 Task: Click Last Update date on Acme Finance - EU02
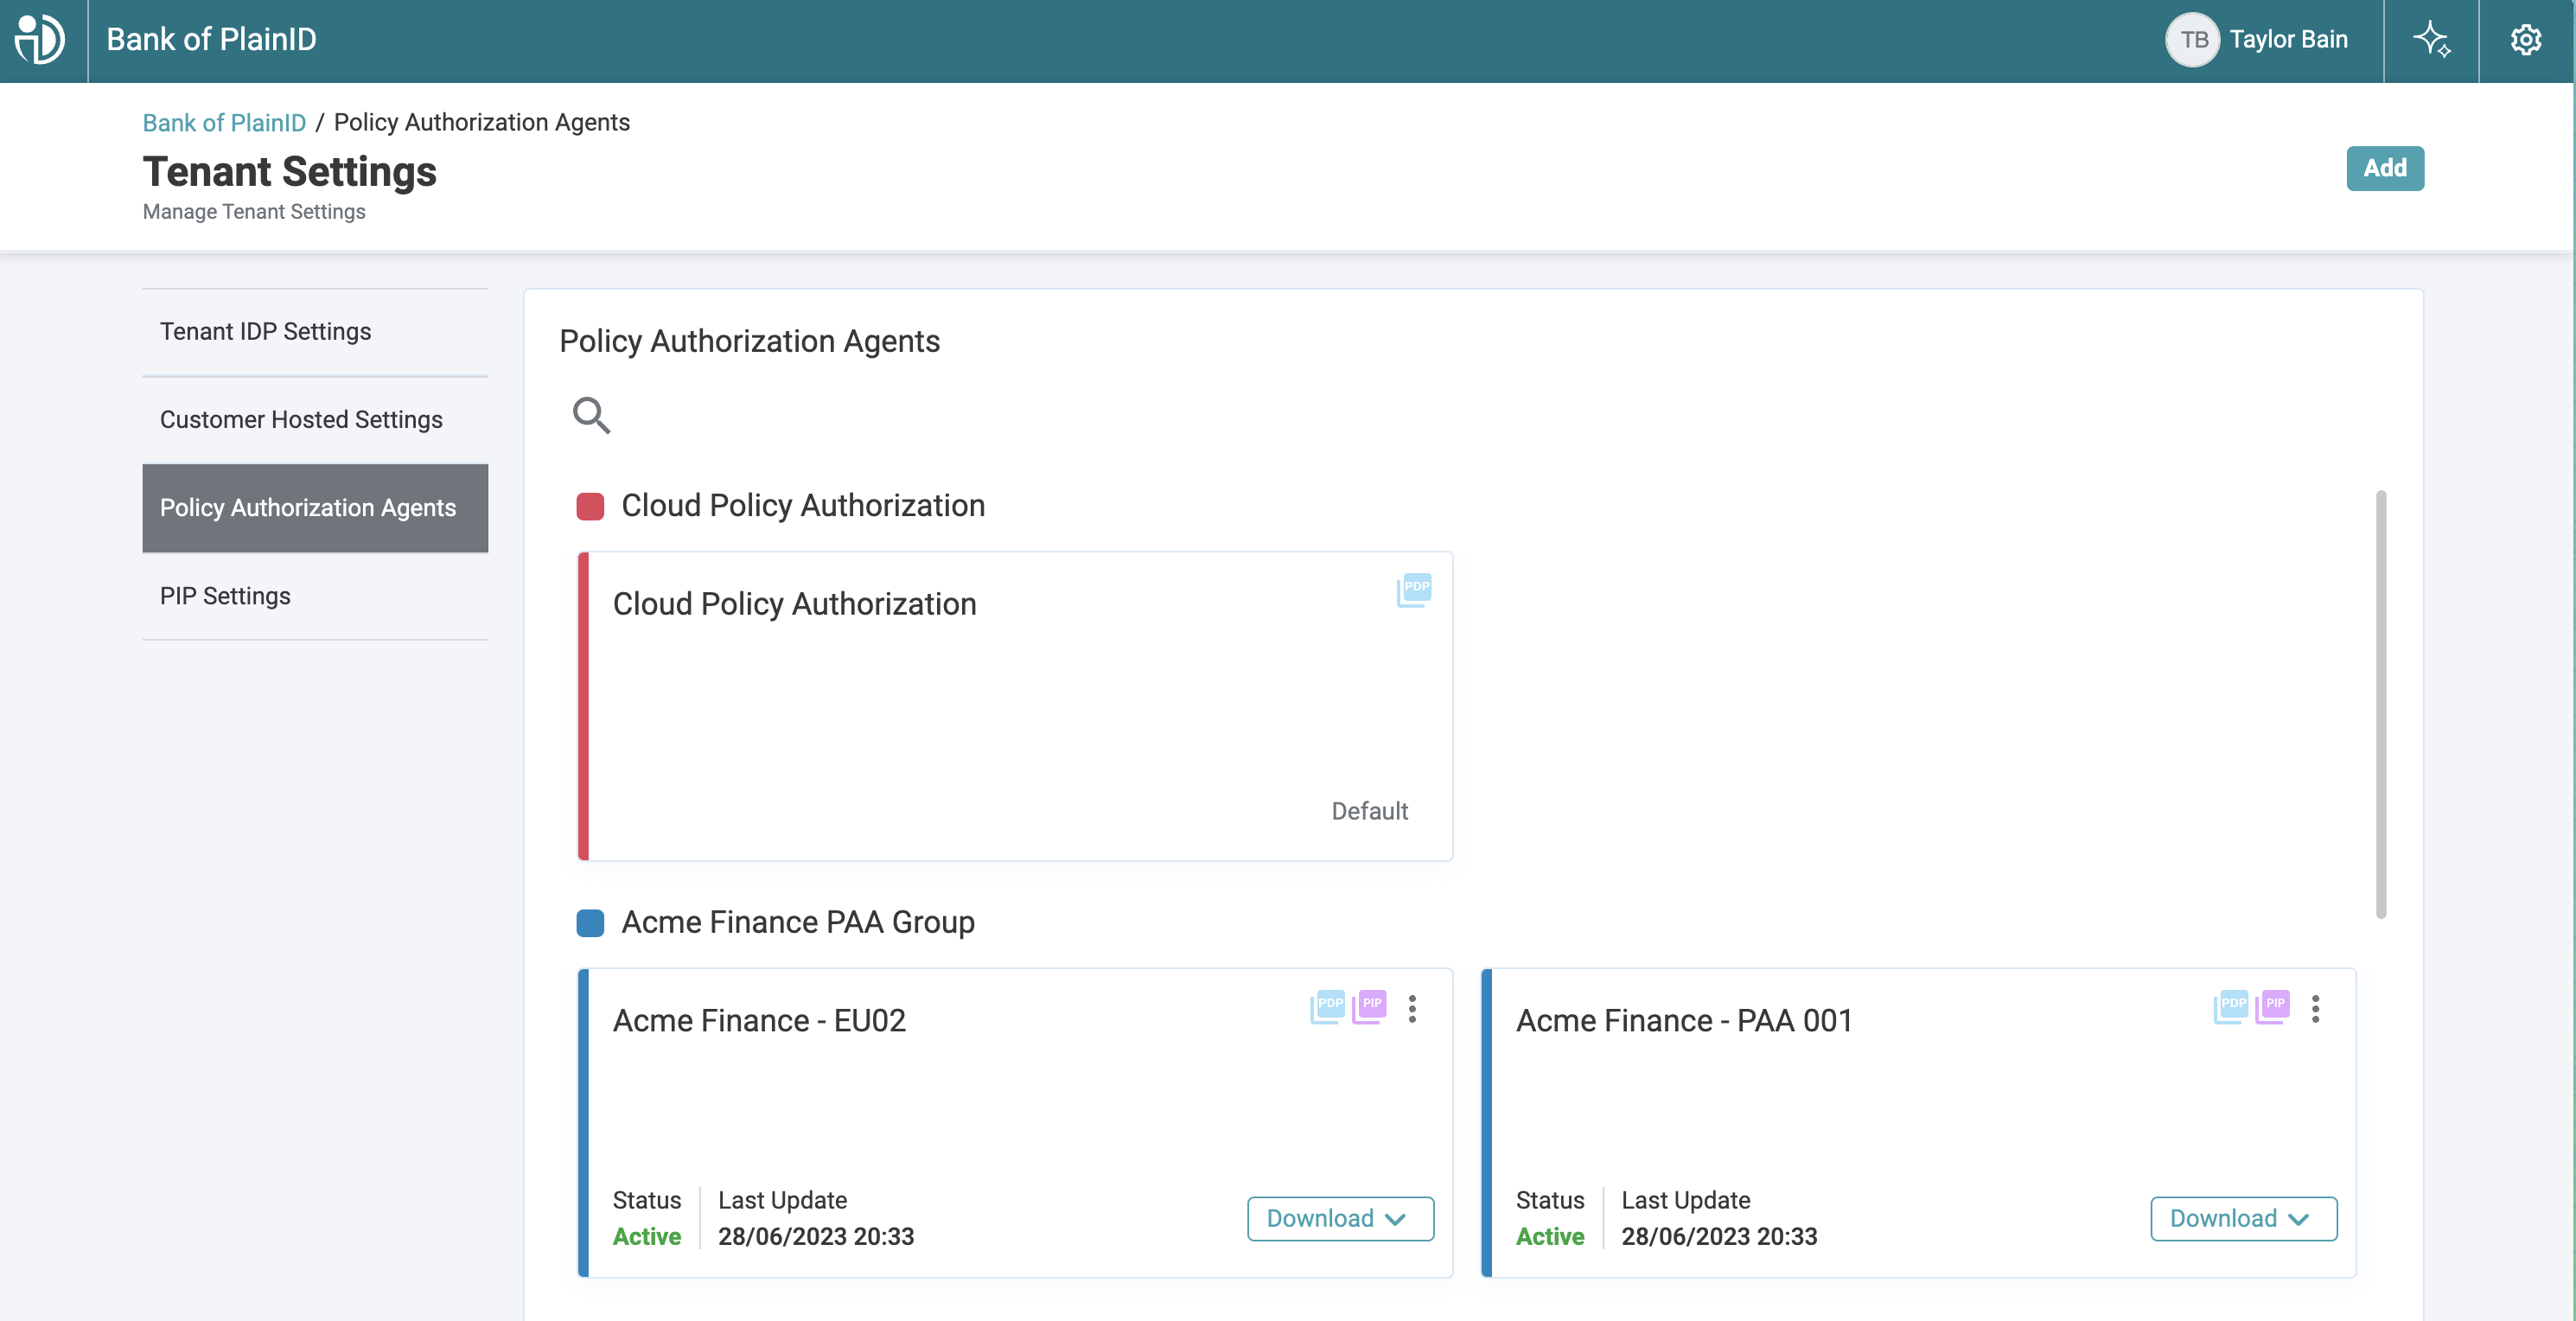pos(816,1237)
